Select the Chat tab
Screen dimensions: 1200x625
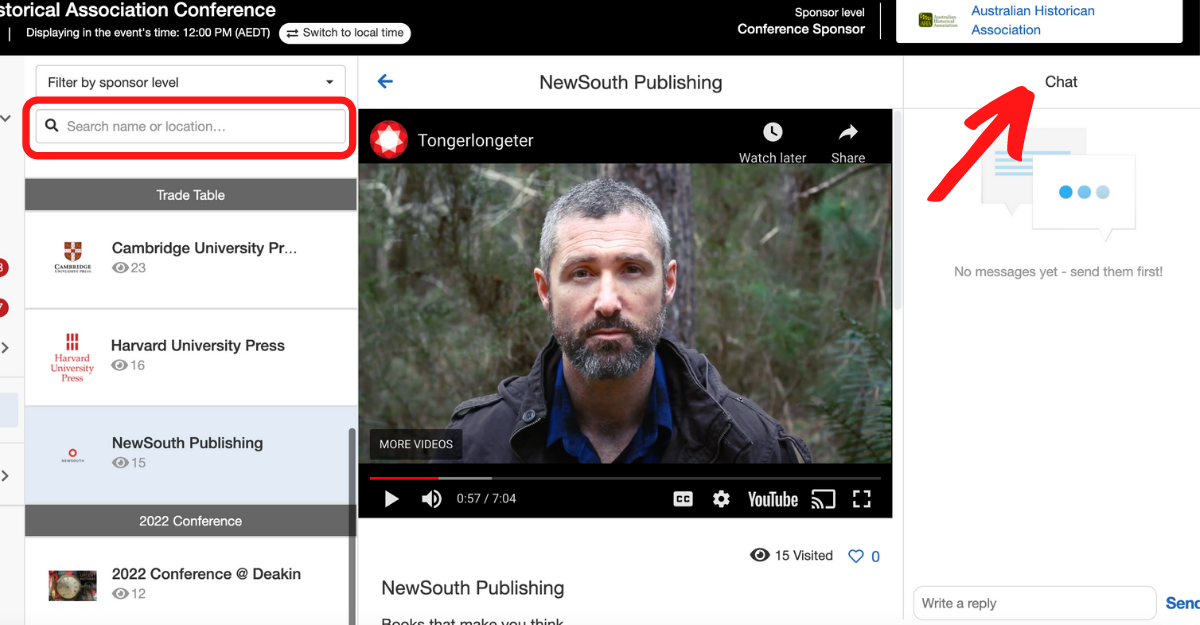1061,82
